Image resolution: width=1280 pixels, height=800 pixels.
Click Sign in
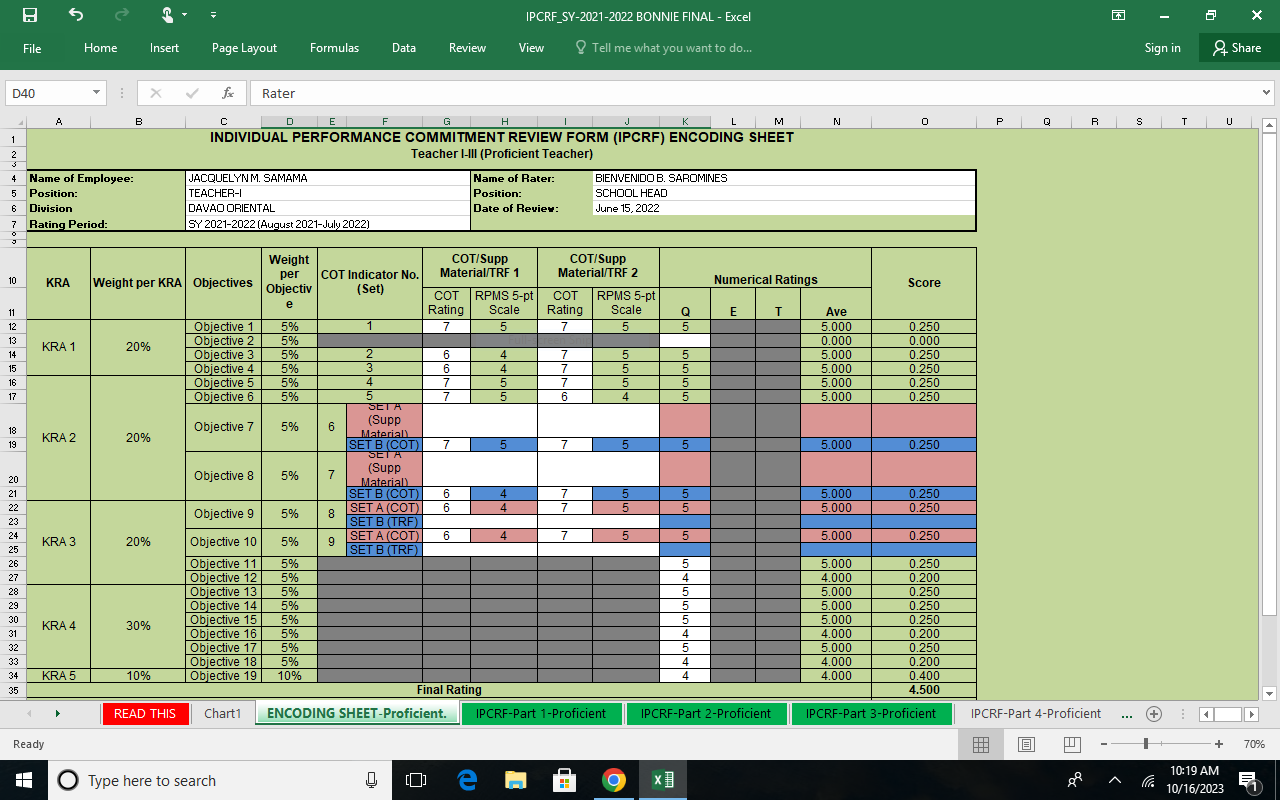tap(1162, 48)
